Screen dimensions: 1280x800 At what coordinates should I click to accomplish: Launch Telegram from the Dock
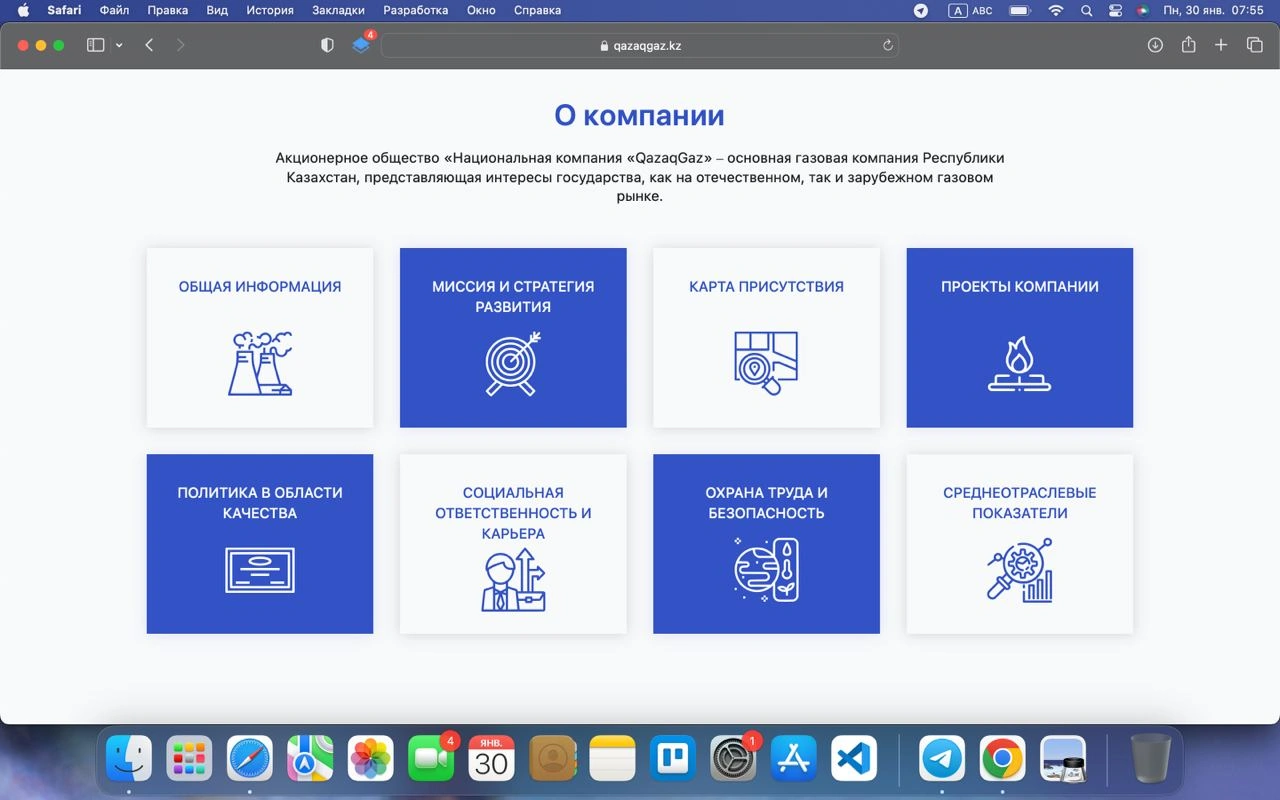coord(942,759)
